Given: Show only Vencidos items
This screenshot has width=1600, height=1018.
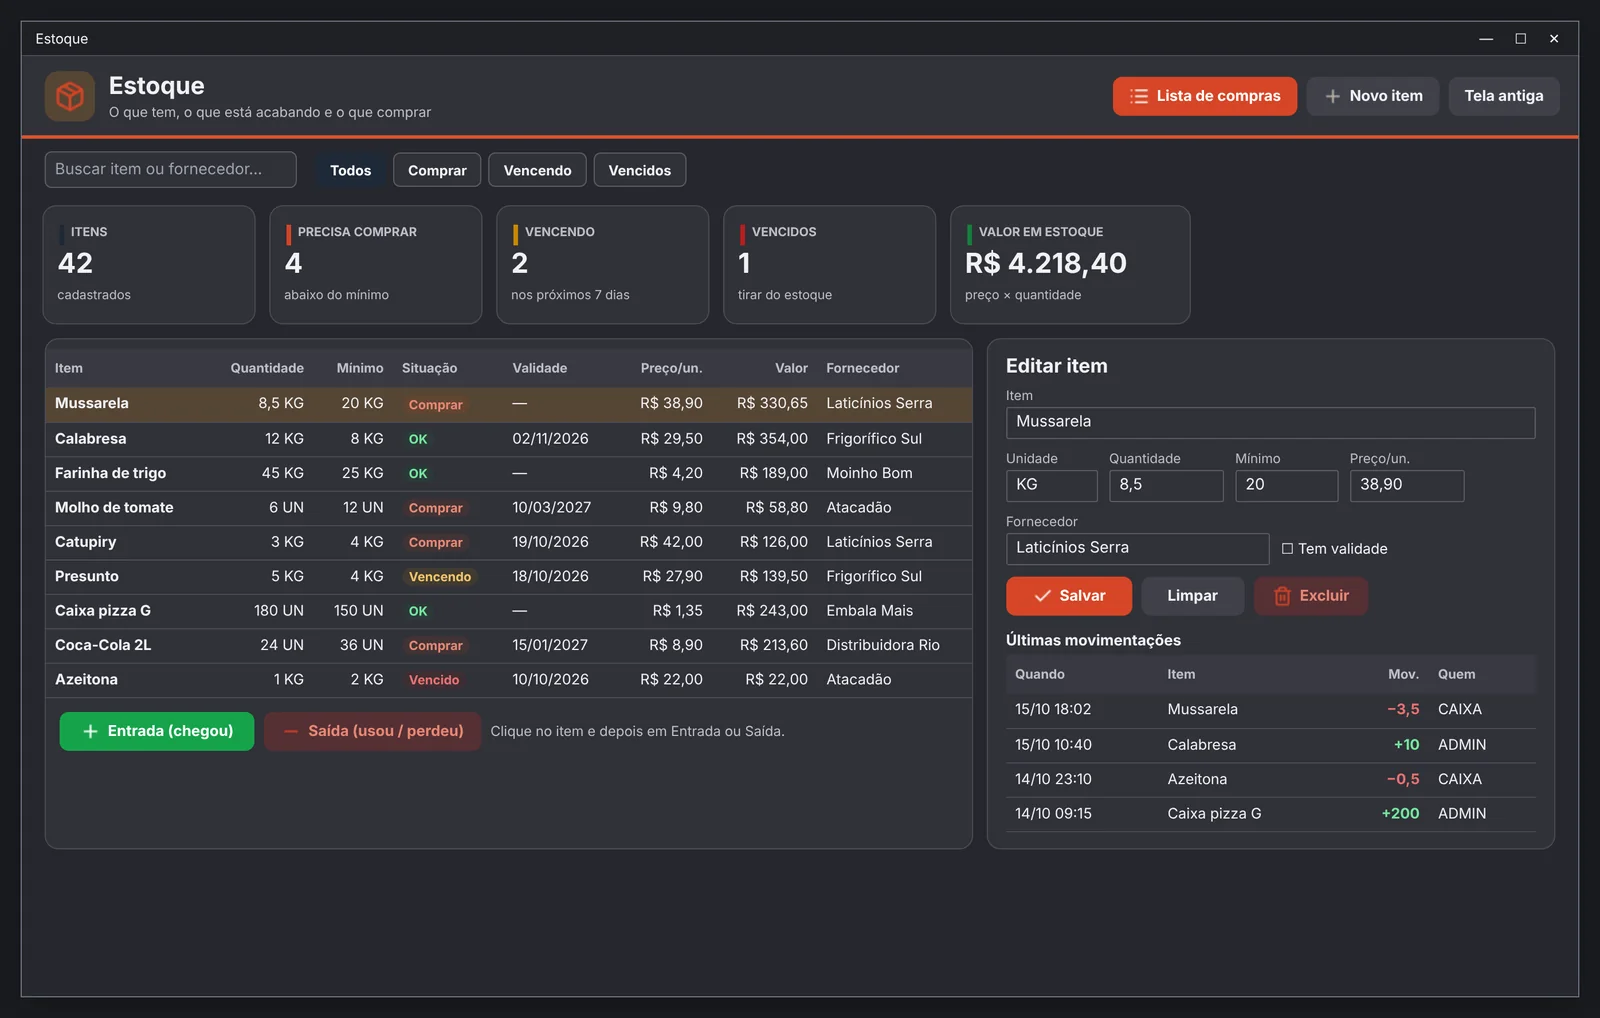Looking at the screenshot, I should coord(640,170).
